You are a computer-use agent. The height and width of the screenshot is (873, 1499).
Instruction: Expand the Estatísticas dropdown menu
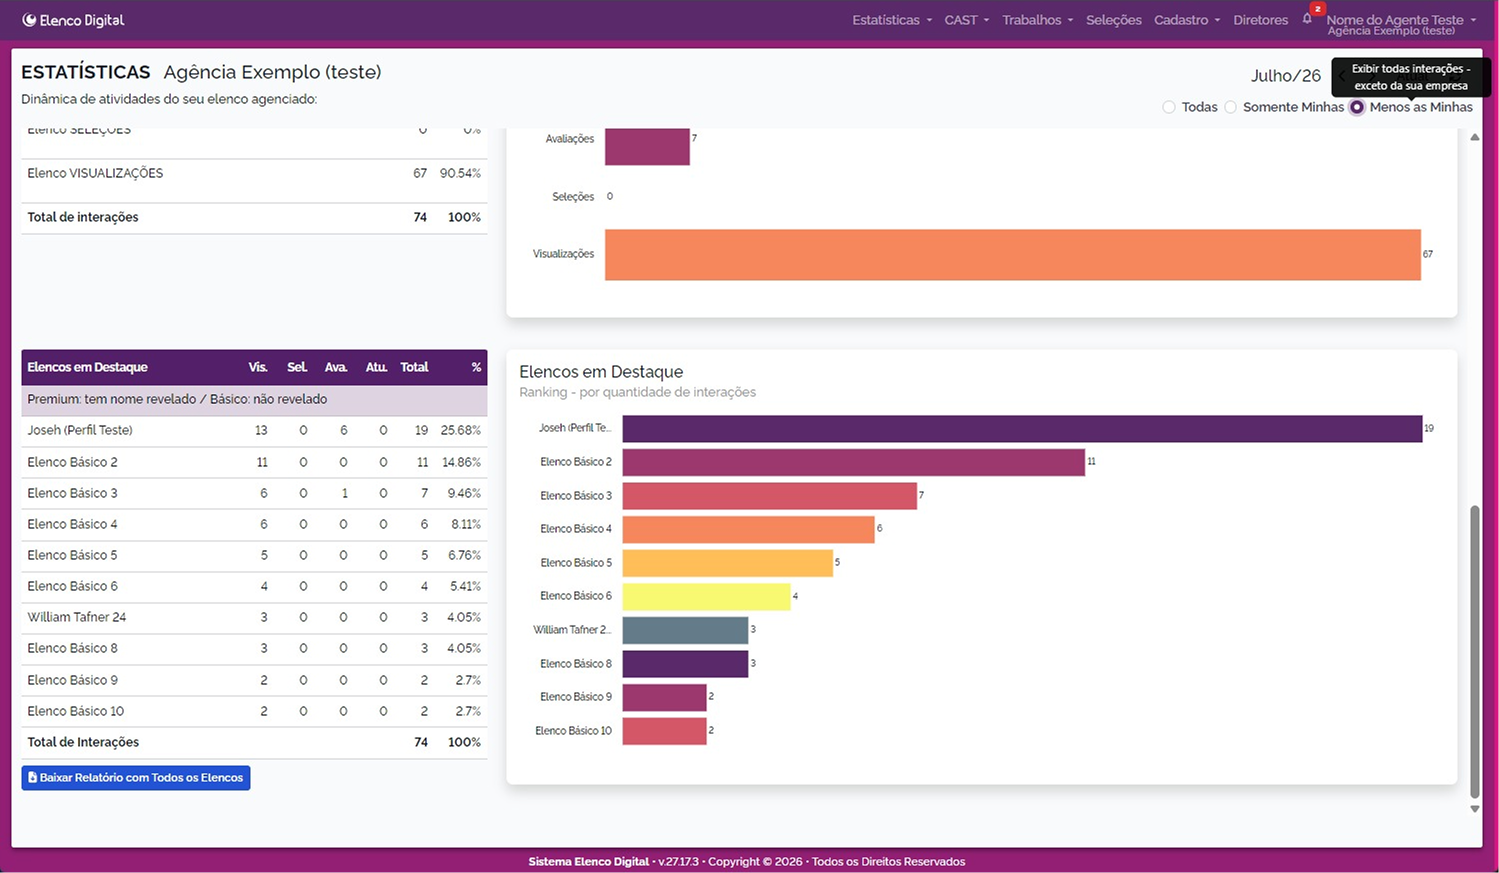[x=892, y=20]
